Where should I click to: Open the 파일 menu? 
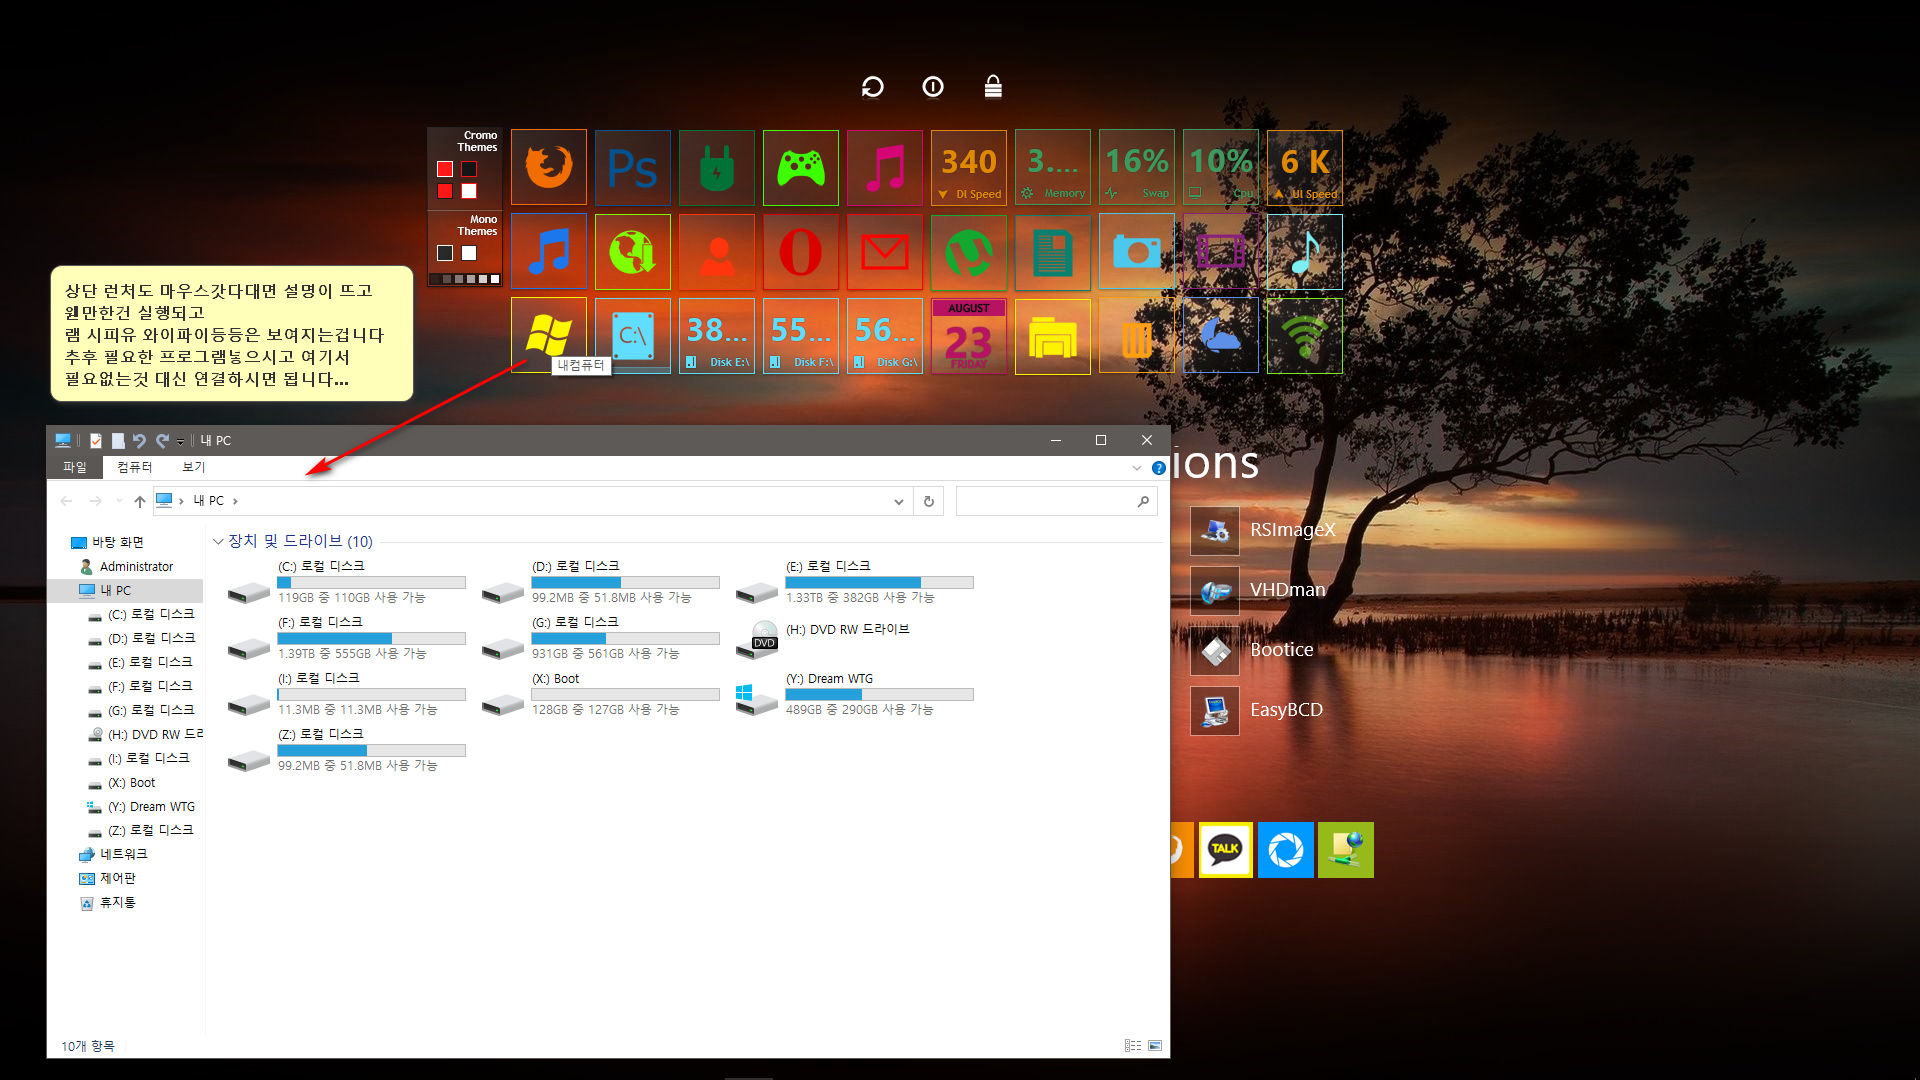(75, 467)
